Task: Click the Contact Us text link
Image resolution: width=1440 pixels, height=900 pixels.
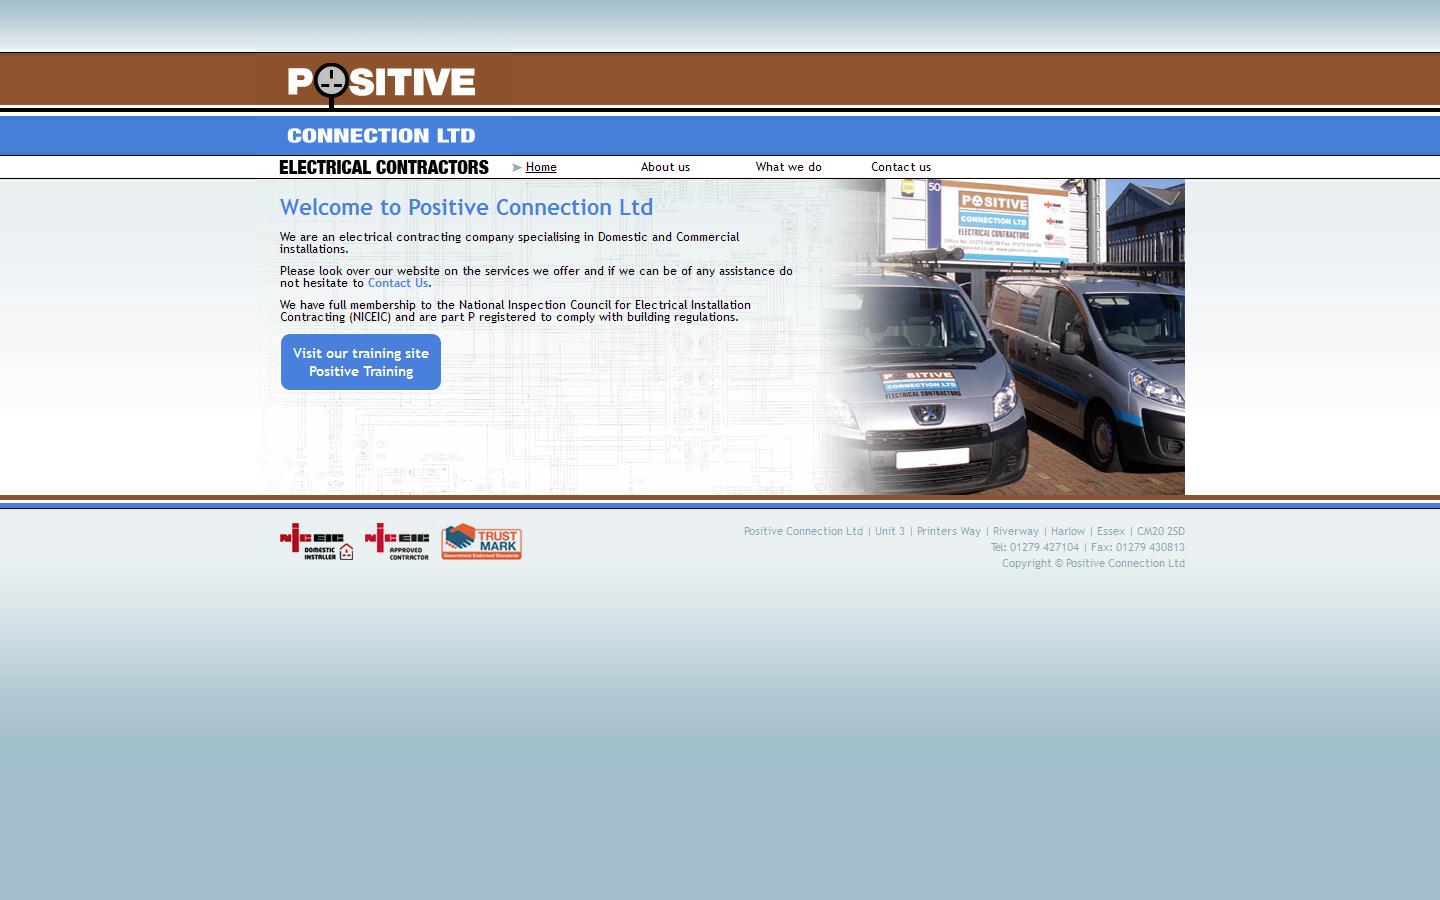Action: point(397,283)
